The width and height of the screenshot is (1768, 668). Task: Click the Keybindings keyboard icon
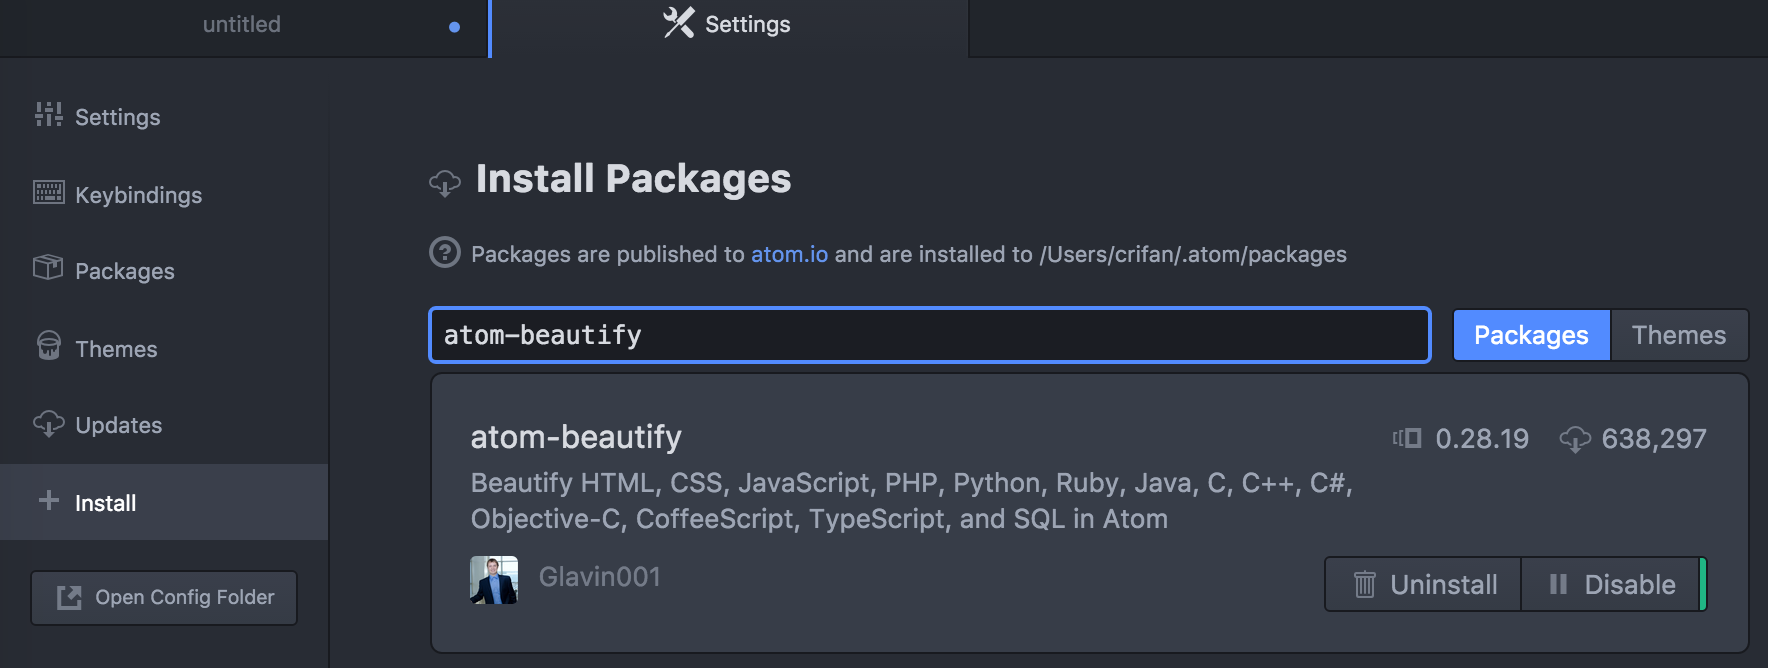[x=48, y=192]
